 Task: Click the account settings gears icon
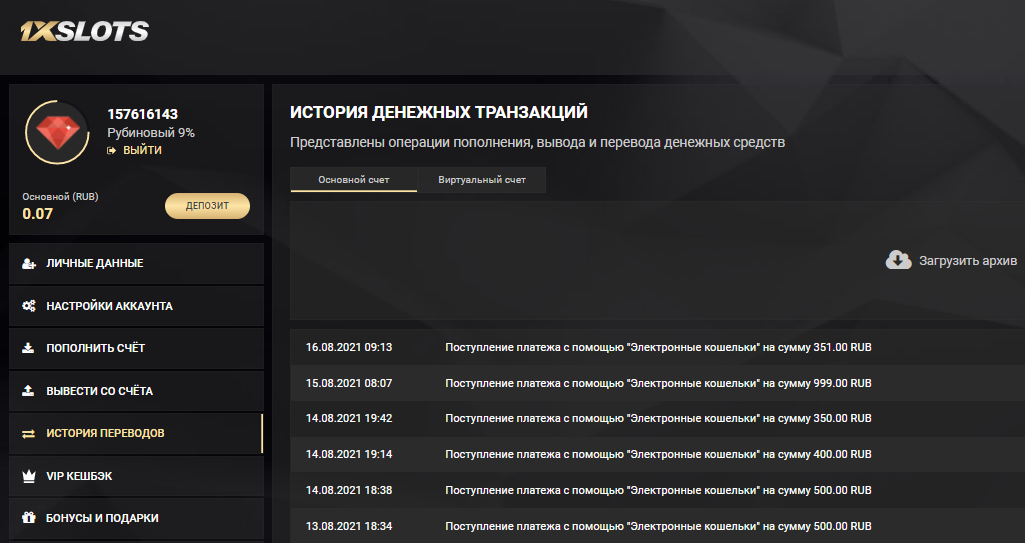tap(29, 306)
